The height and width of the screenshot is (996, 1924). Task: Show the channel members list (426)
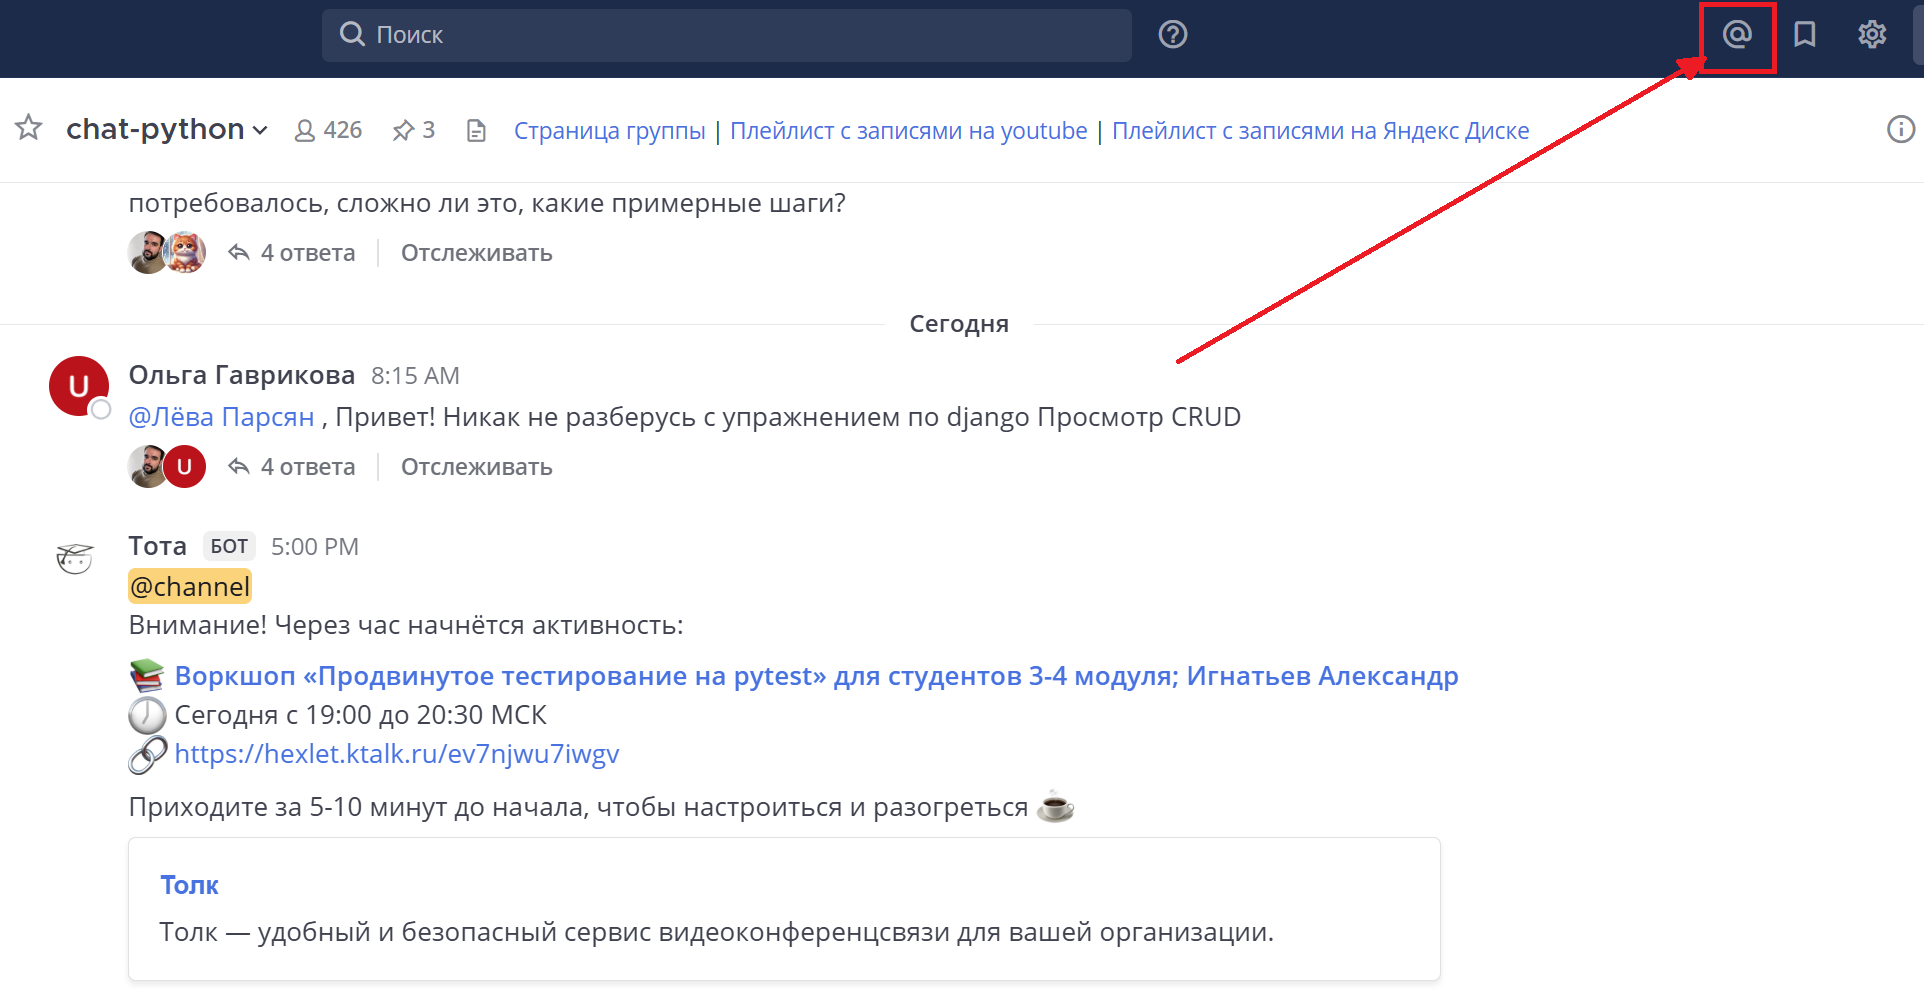[328, 130]
